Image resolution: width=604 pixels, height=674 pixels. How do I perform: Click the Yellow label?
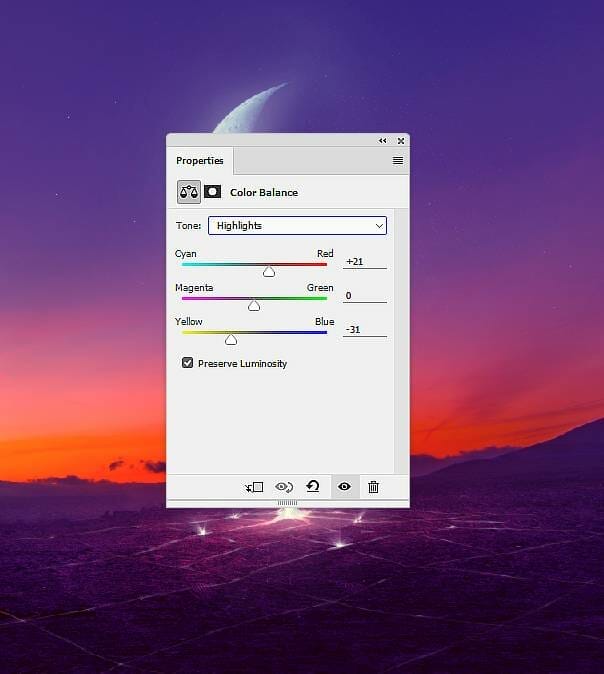189,322
